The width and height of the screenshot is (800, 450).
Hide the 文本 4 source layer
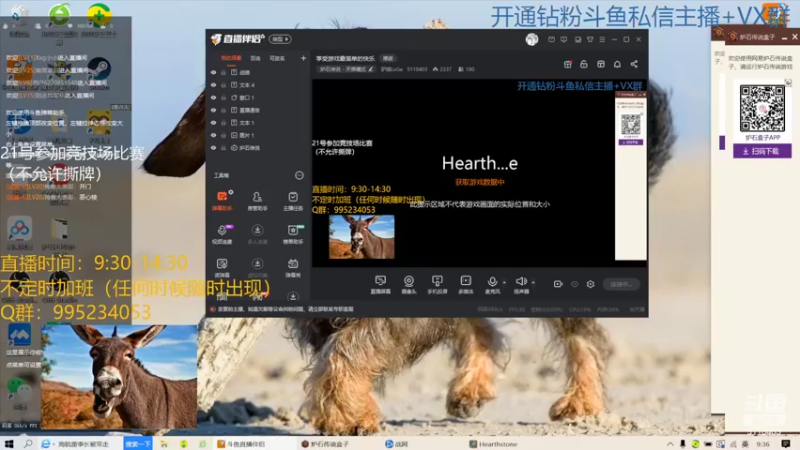click(x=213, y=85)
